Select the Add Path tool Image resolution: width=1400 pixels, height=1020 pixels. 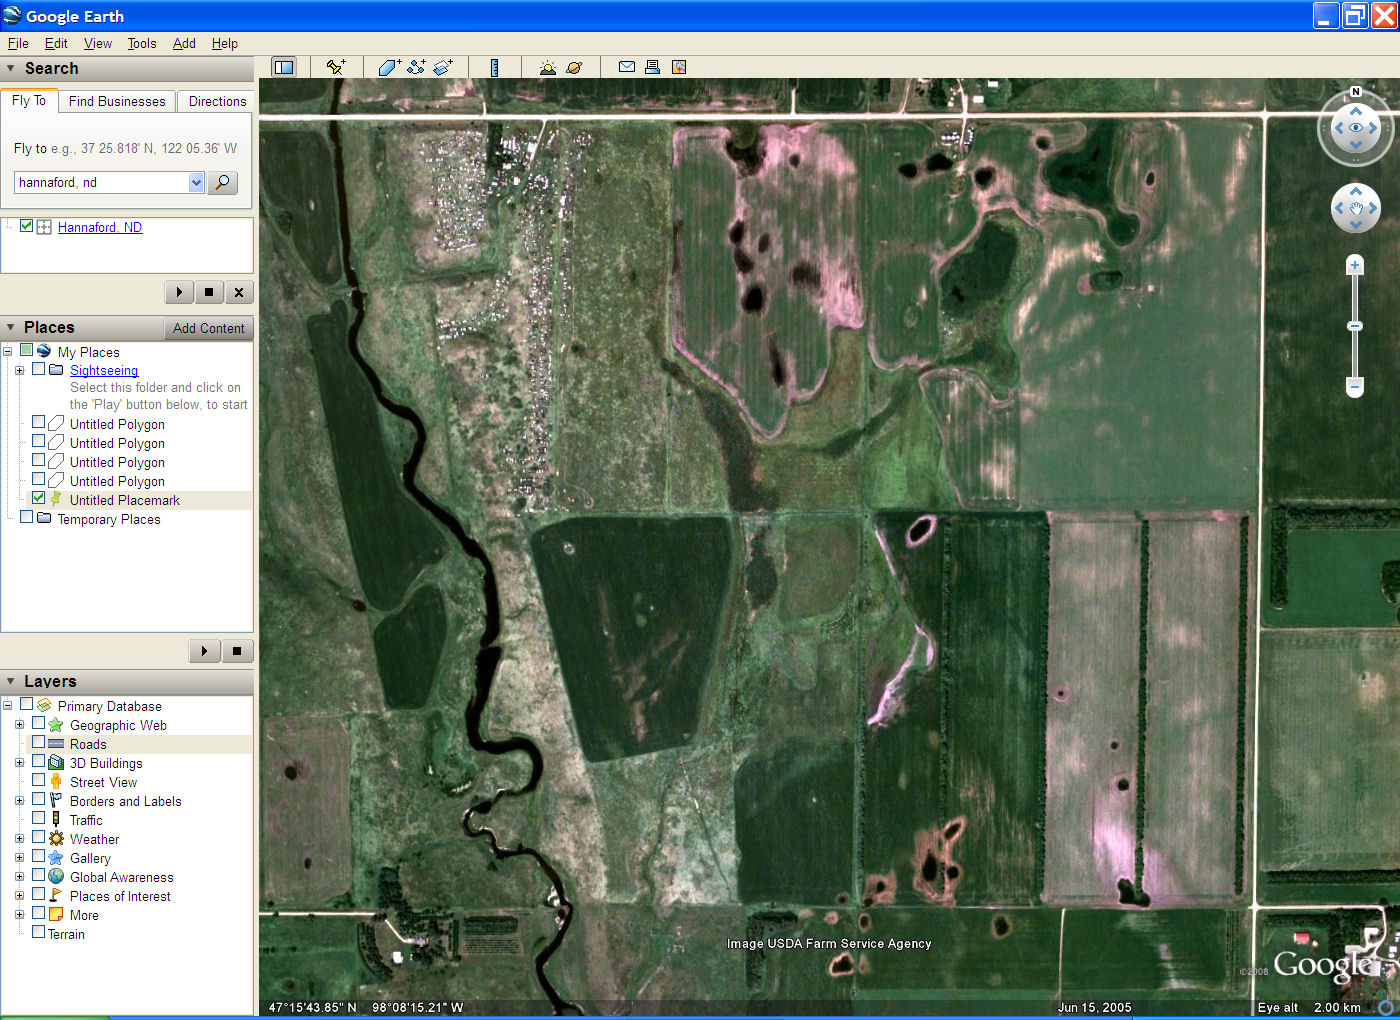[x=416, y=67]
